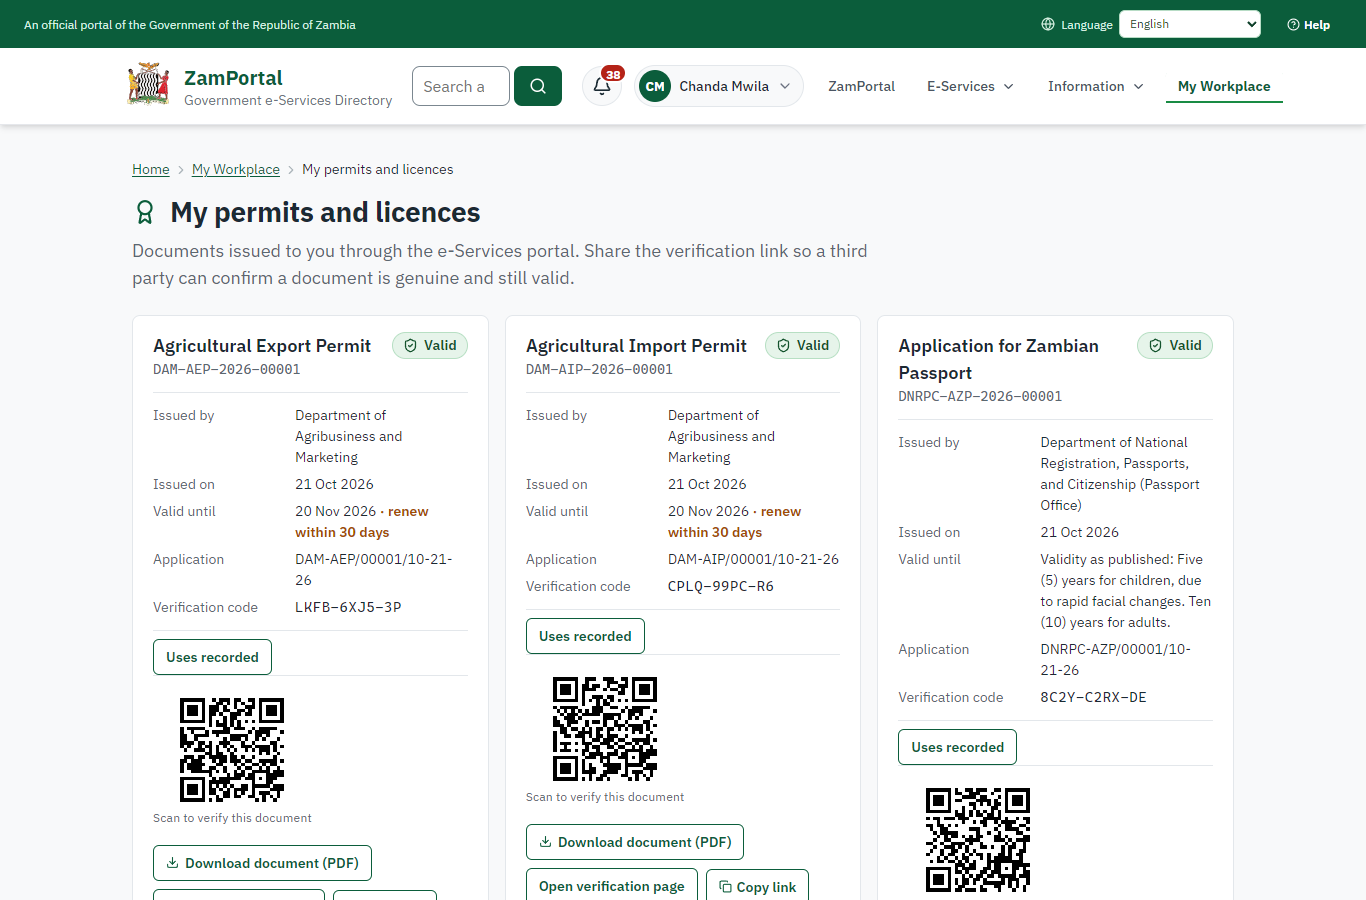The image size is (1366, 900).
Task: Open the Language dropdown showing English
Action: [1190, 24]
